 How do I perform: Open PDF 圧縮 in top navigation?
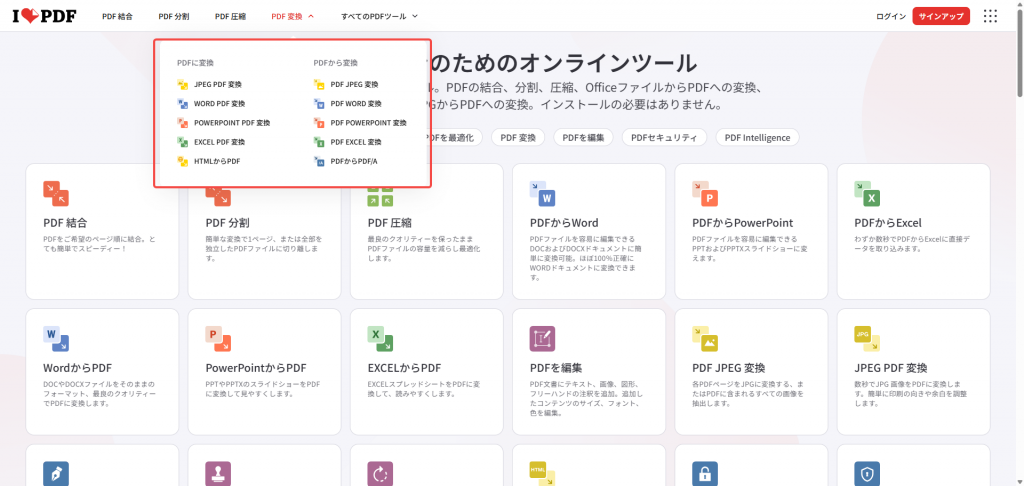[x=231, y=16]
